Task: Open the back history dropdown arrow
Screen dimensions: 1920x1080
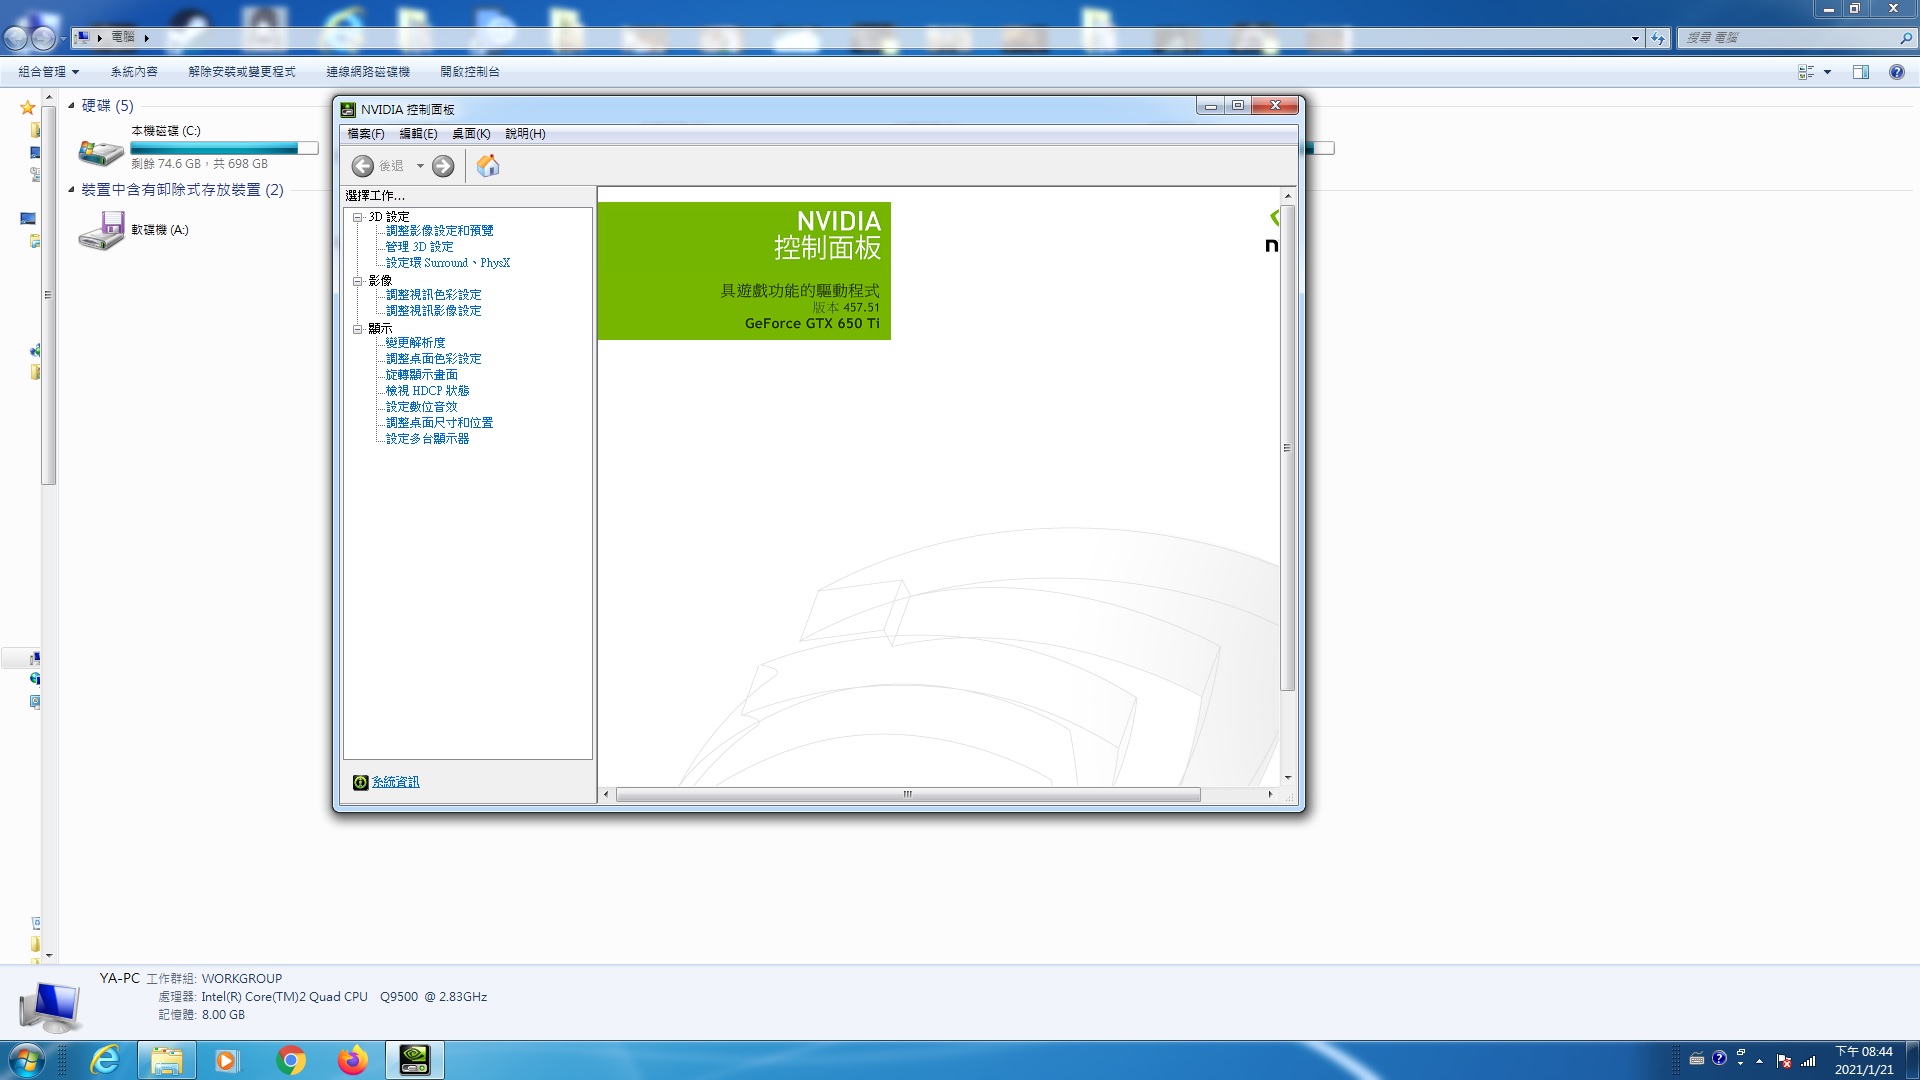Action: [420, 166]
